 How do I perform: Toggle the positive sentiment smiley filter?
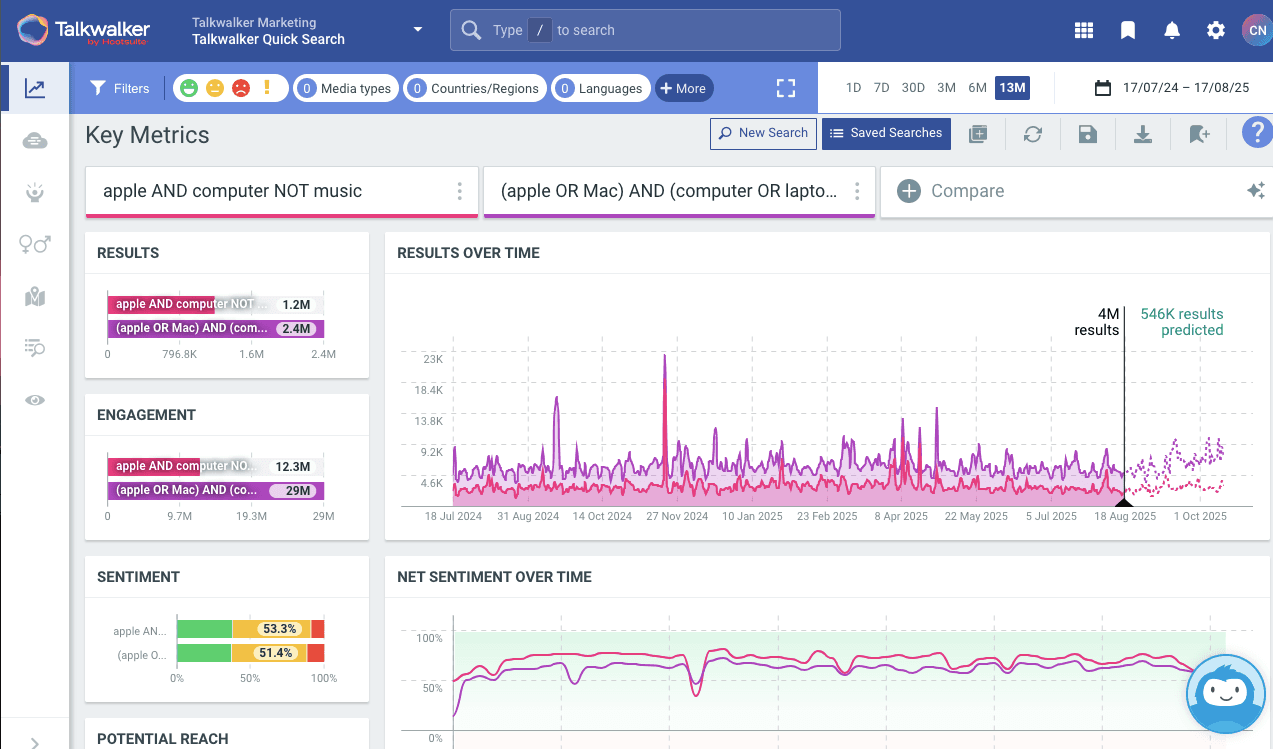189,88
